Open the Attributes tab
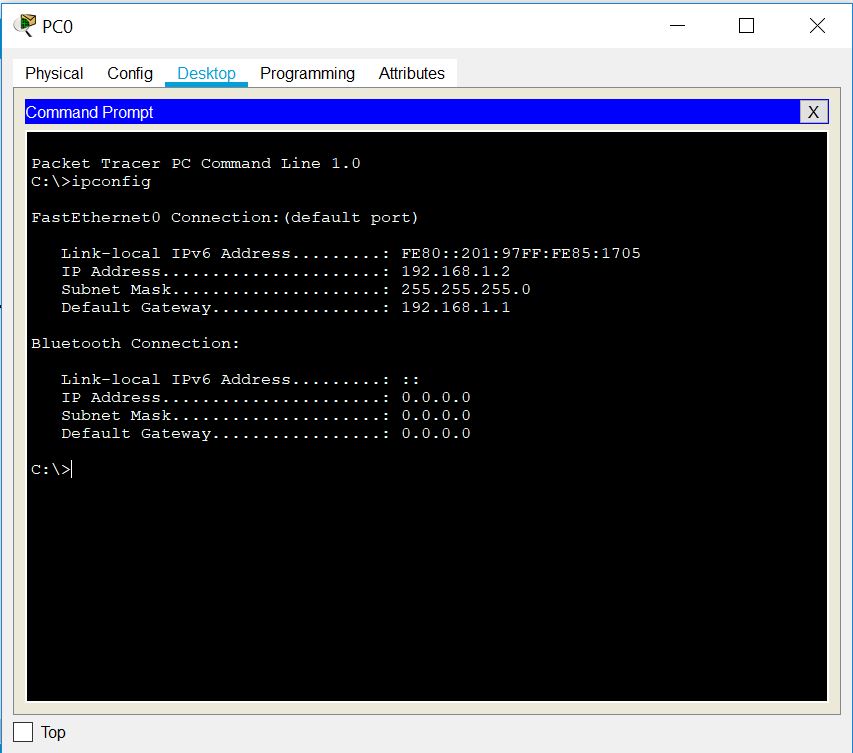This screenshot has height=753, width=853. [411, 73]
